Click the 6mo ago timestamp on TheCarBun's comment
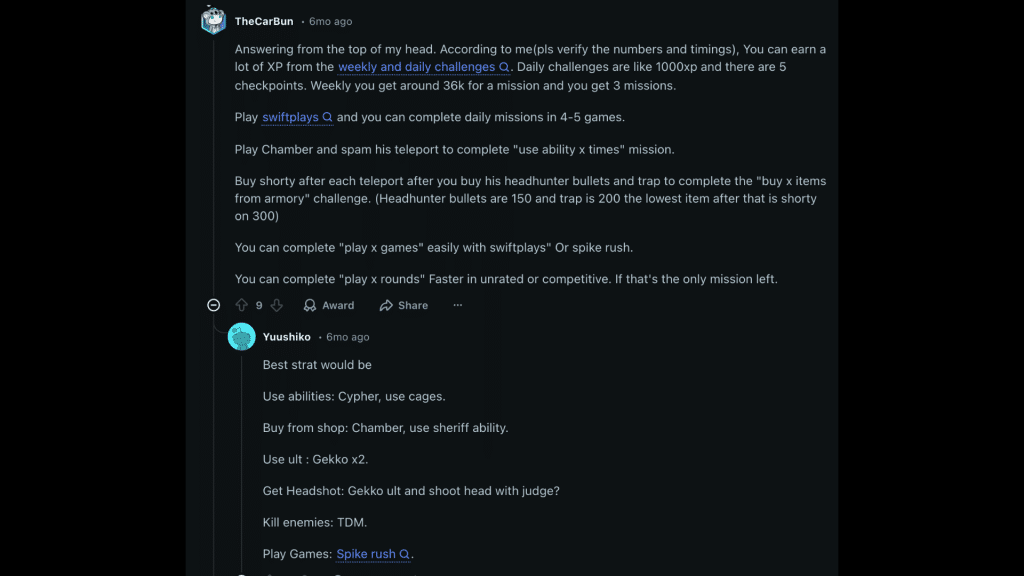 click(x=331, y=20)
